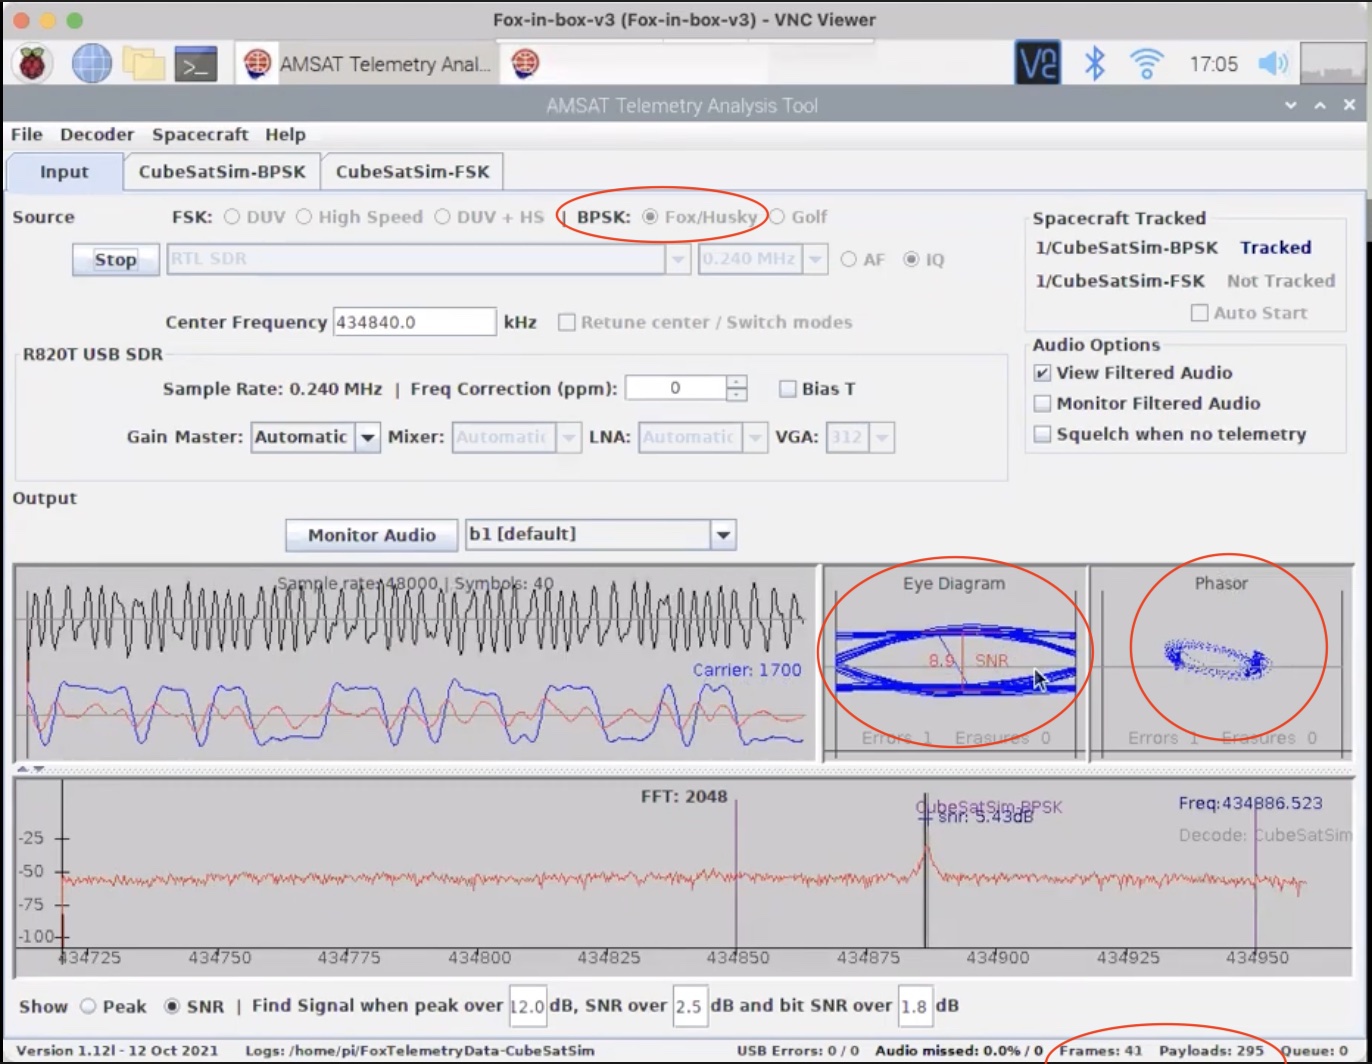Open the terminal icon in taskbar
Screen dimensions: 1372x1064
point(196,64)
